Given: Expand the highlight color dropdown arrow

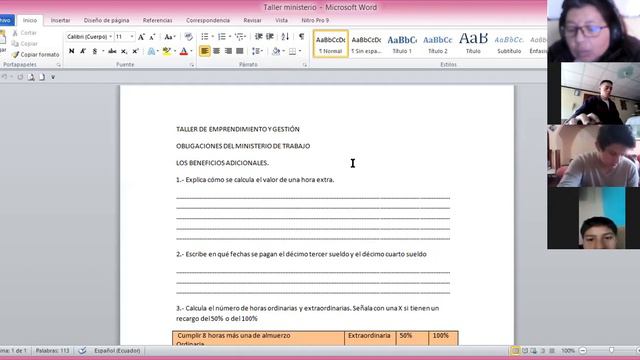Looking at the screenshot, I should coord(175,51).
